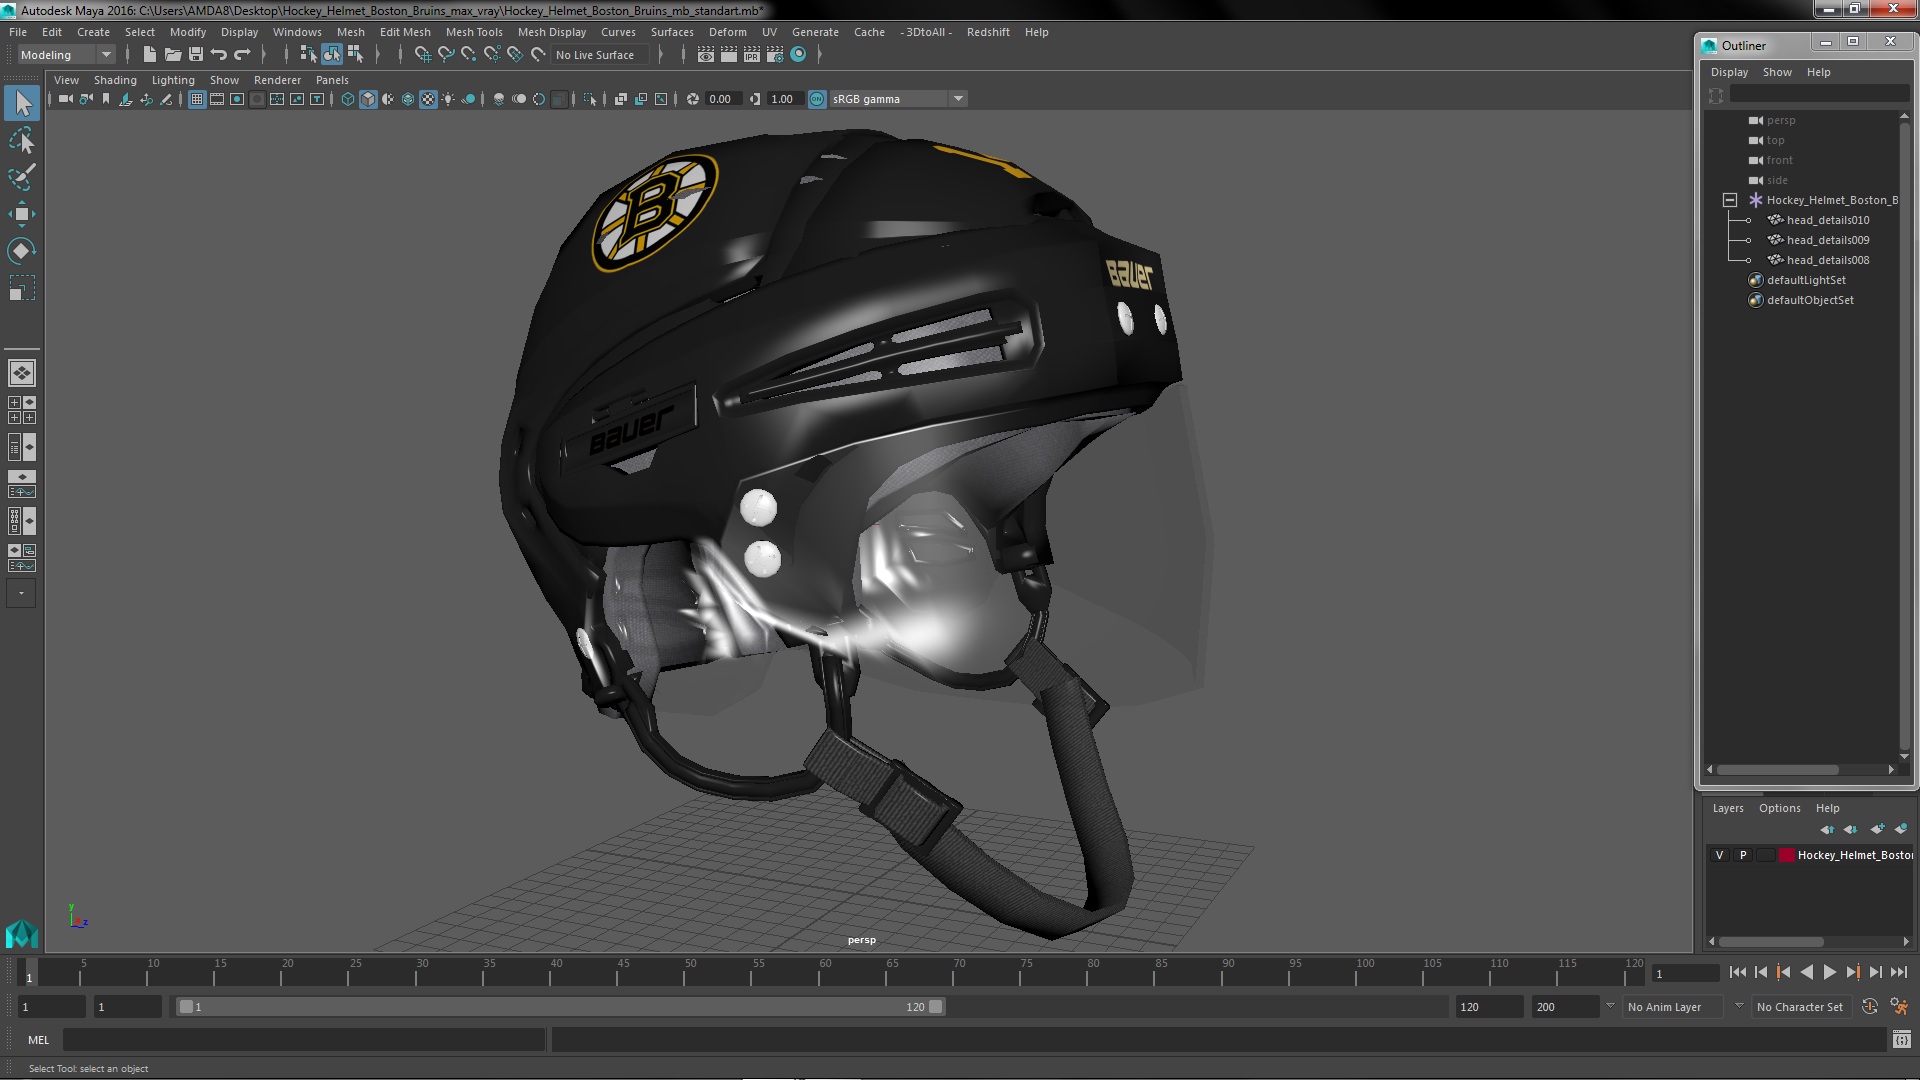Viewport: 1920px width, 1080px height.
Task: Enable smooth shade all in viewport
Action: (368, 99)
